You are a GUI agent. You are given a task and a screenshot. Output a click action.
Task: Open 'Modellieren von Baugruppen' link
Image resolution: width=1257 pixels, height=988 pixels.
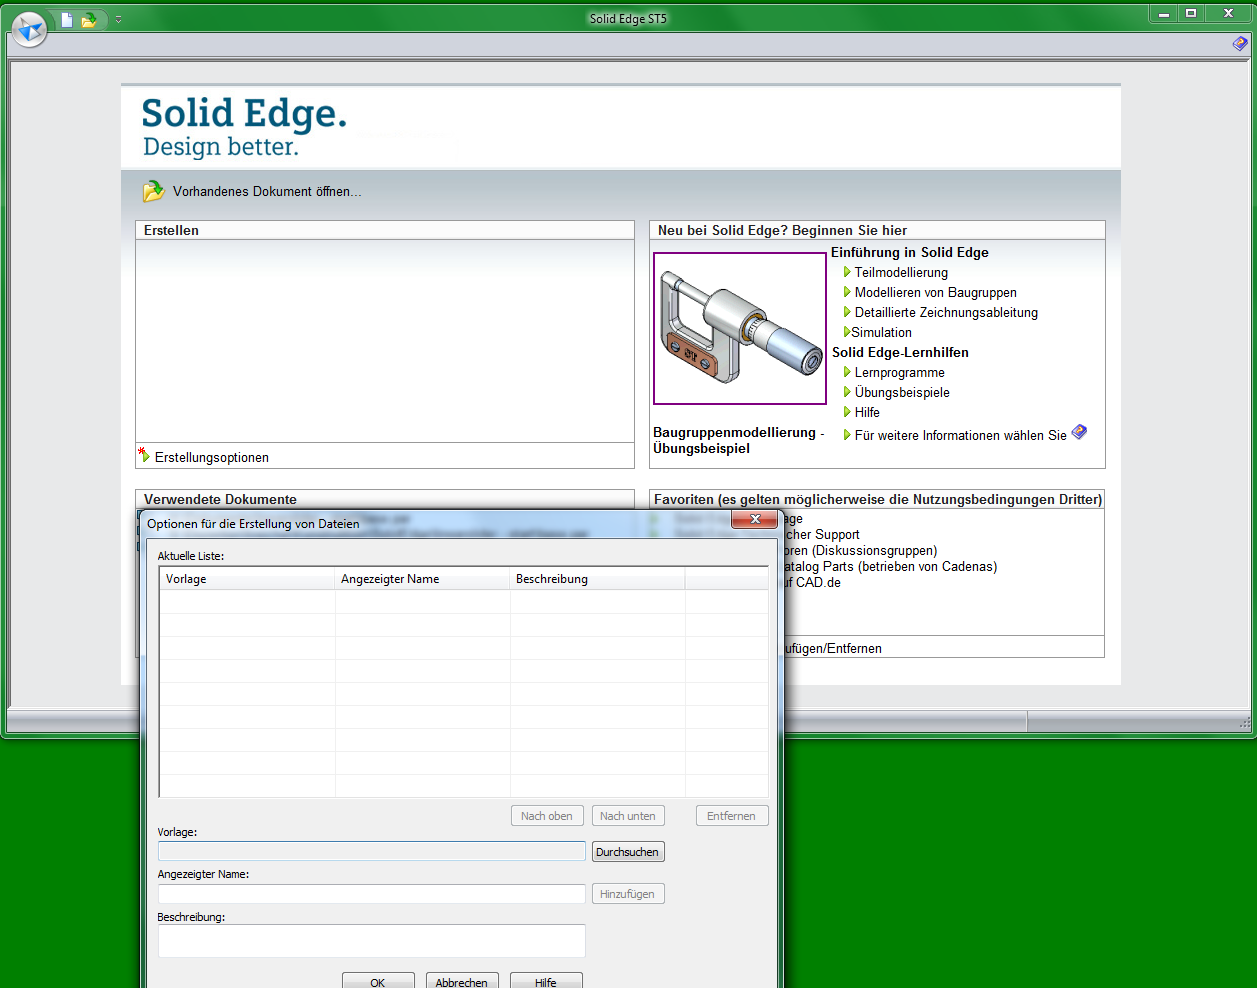[x=936, y=292]
